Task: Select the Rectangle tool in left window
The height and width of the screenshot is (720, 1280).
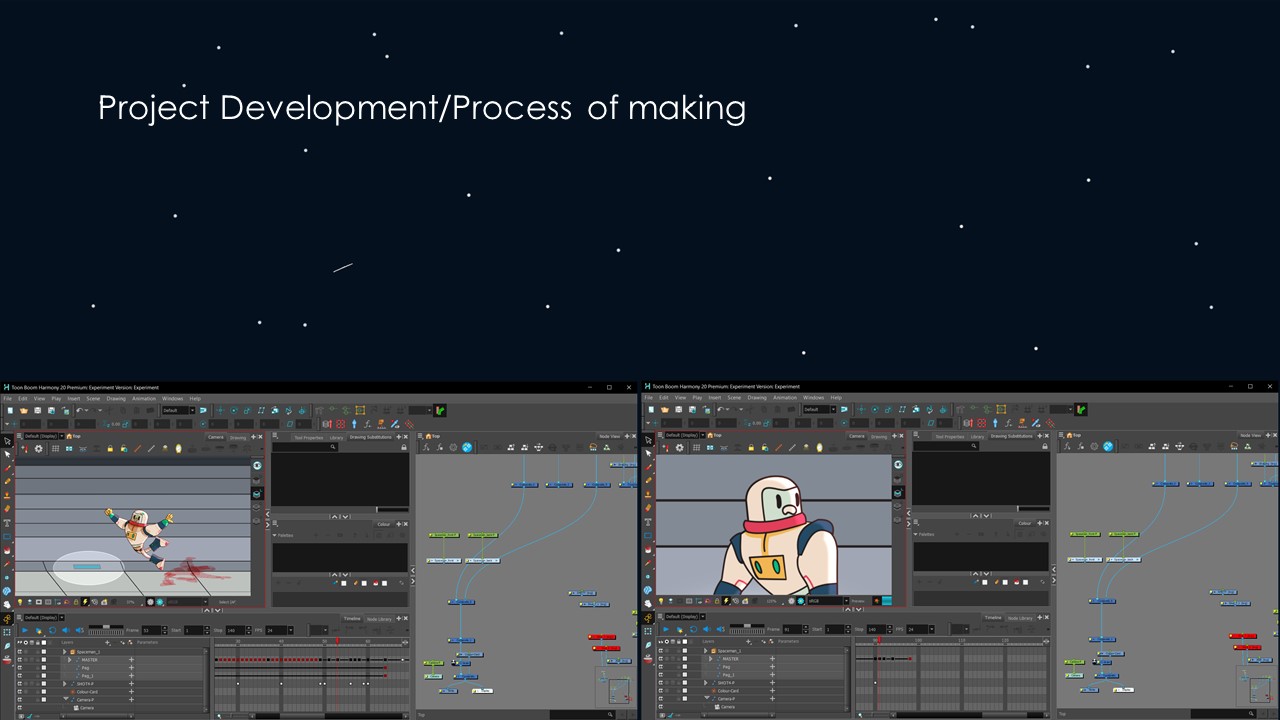Action: pyautogui.click(x=7, y=536)
